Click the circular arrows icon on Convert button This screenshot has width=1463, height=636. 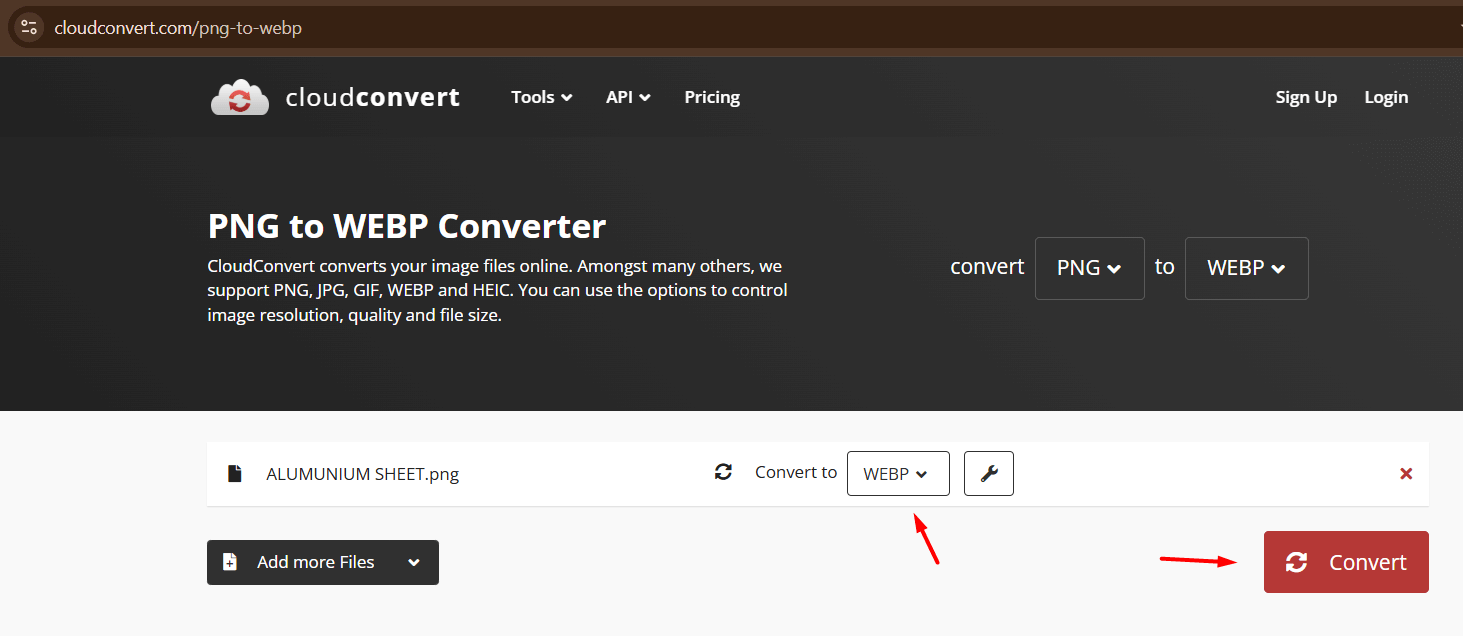[x=1297, y=562]
